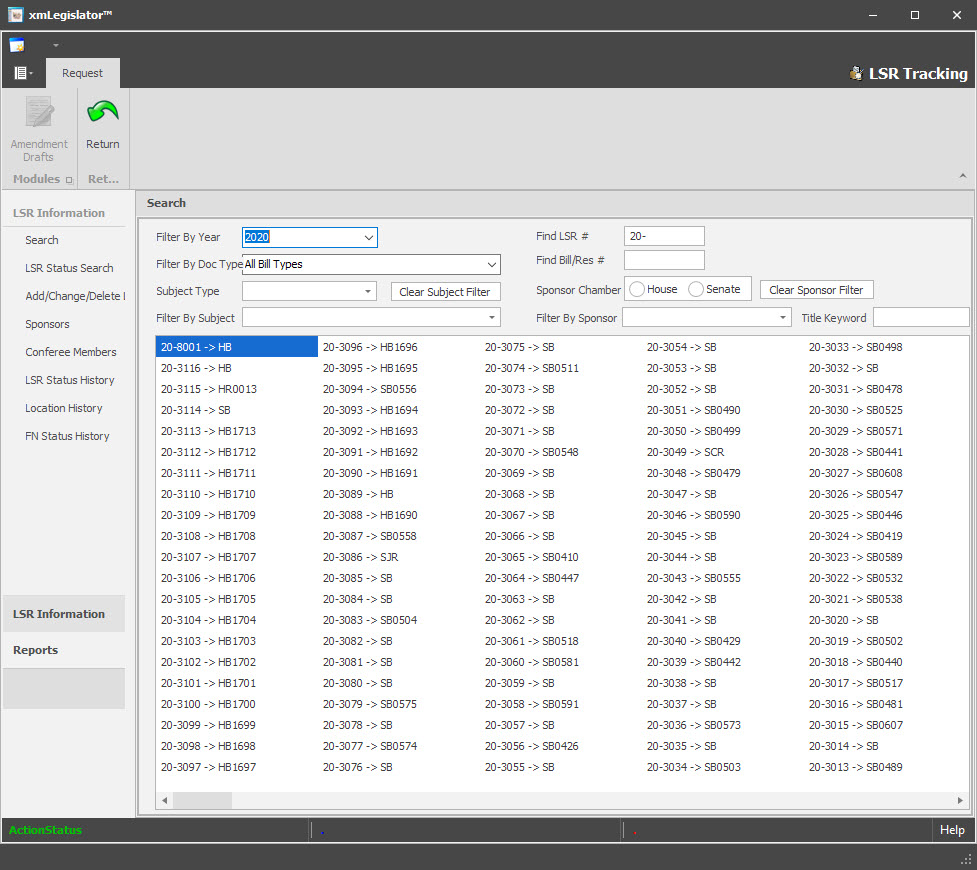Select list entry 20-8001 -> HB
This screenshot has width=977, height=870.
click(237, 347)
